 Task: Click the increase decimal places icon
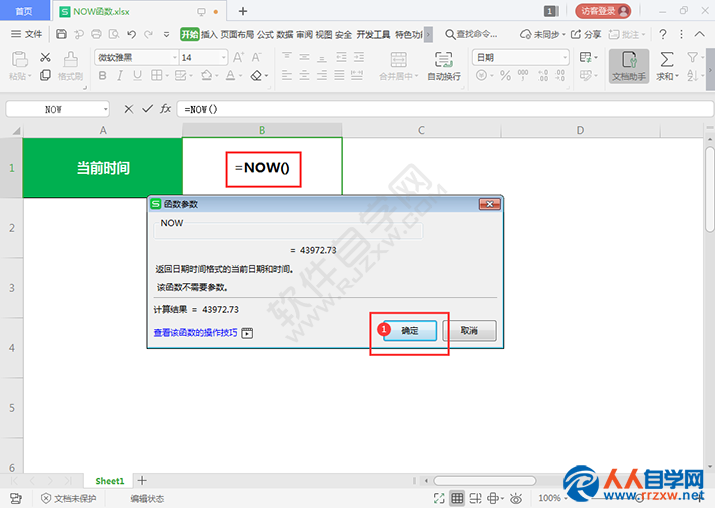coord(543,75)
